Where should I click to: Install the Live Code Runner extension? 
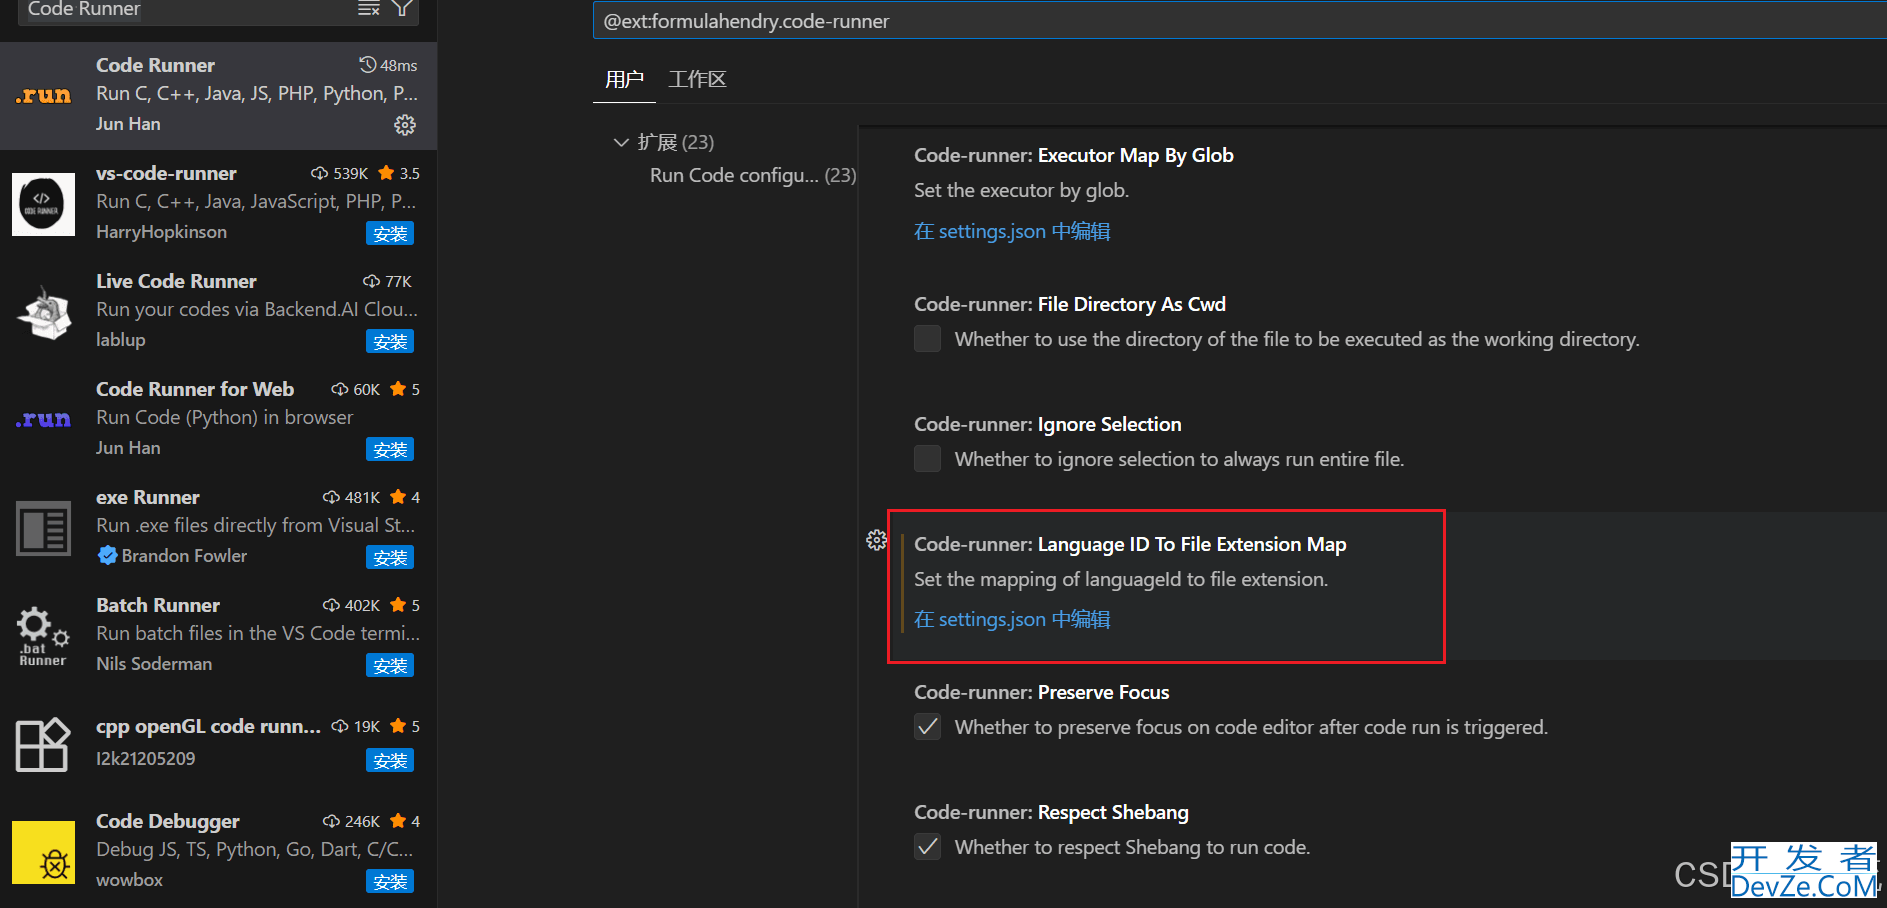tap(390, 342)
